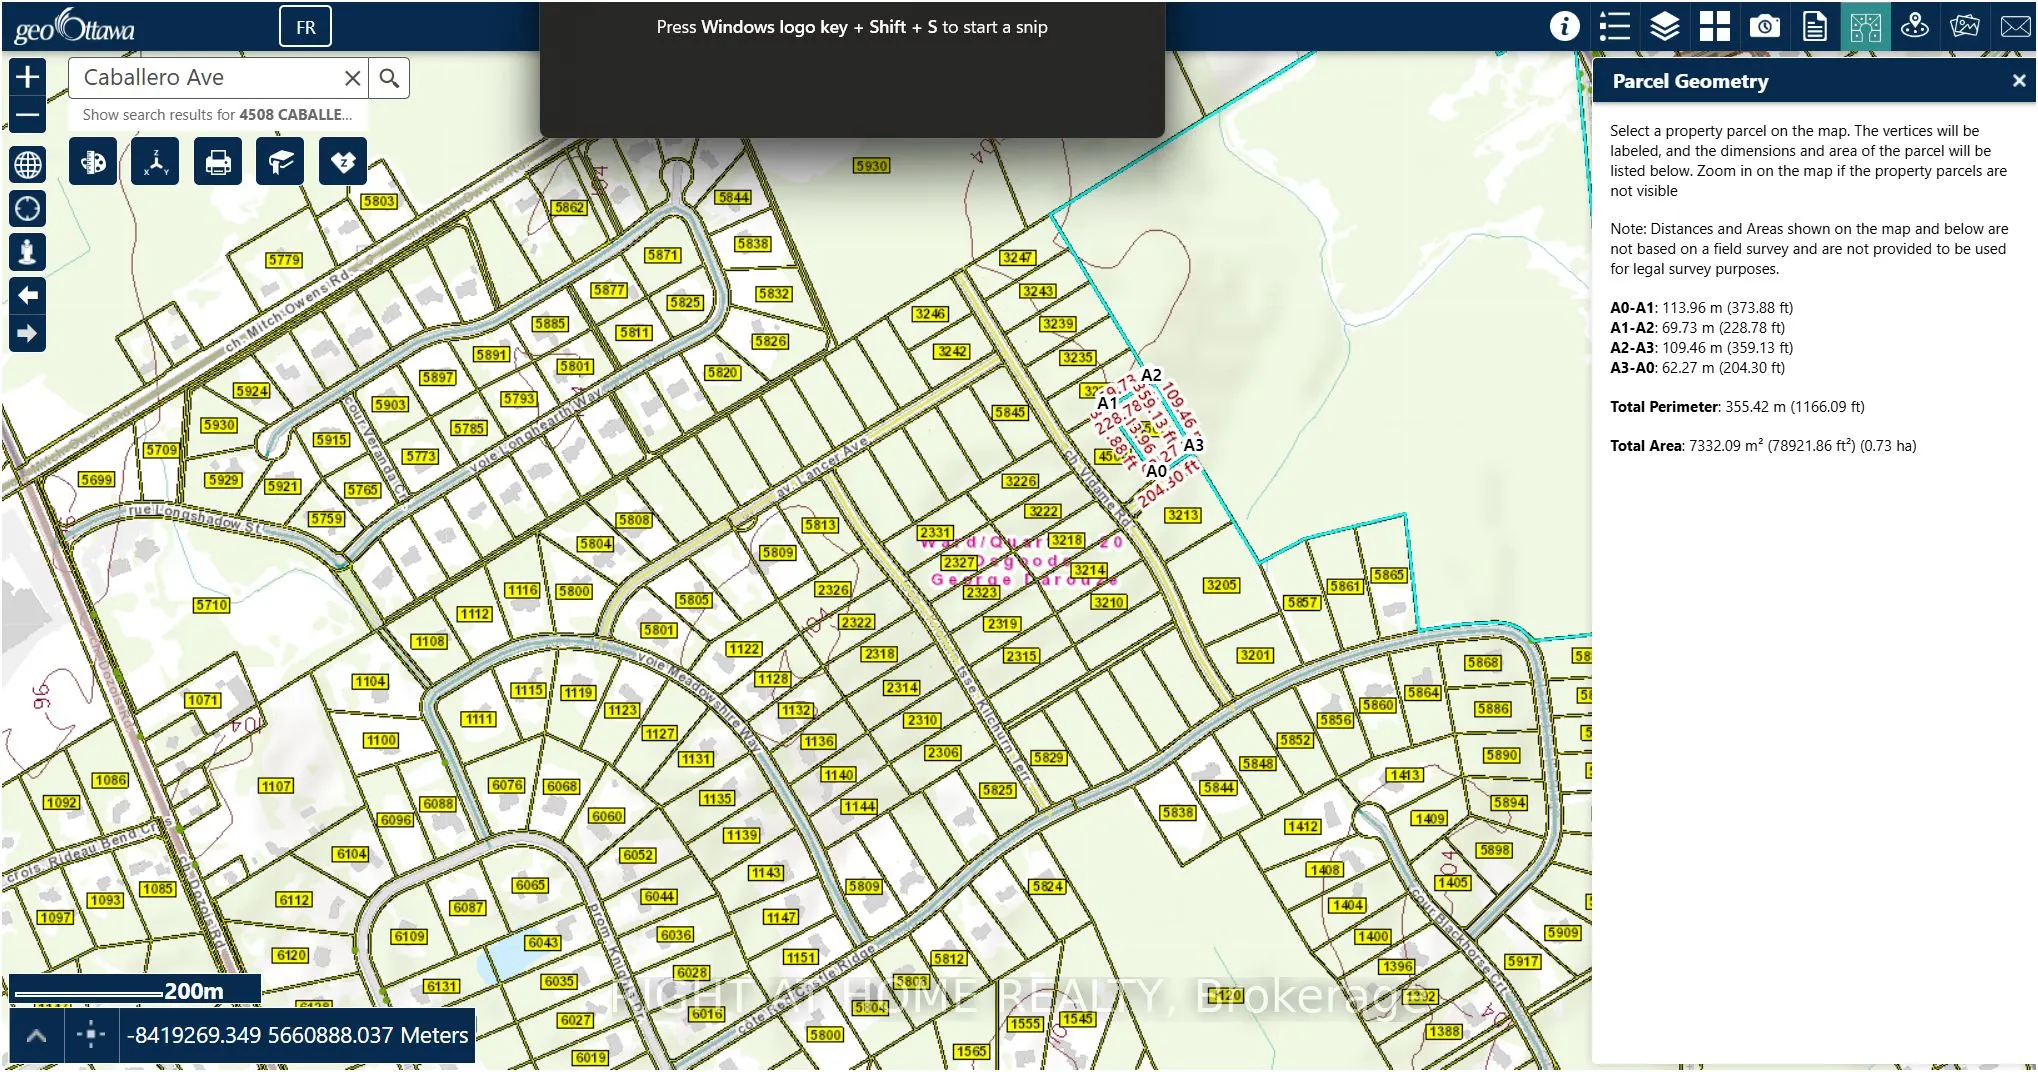Click the coordinates readout -8419269.349 5660888.037 Meters

point(297,1036)
